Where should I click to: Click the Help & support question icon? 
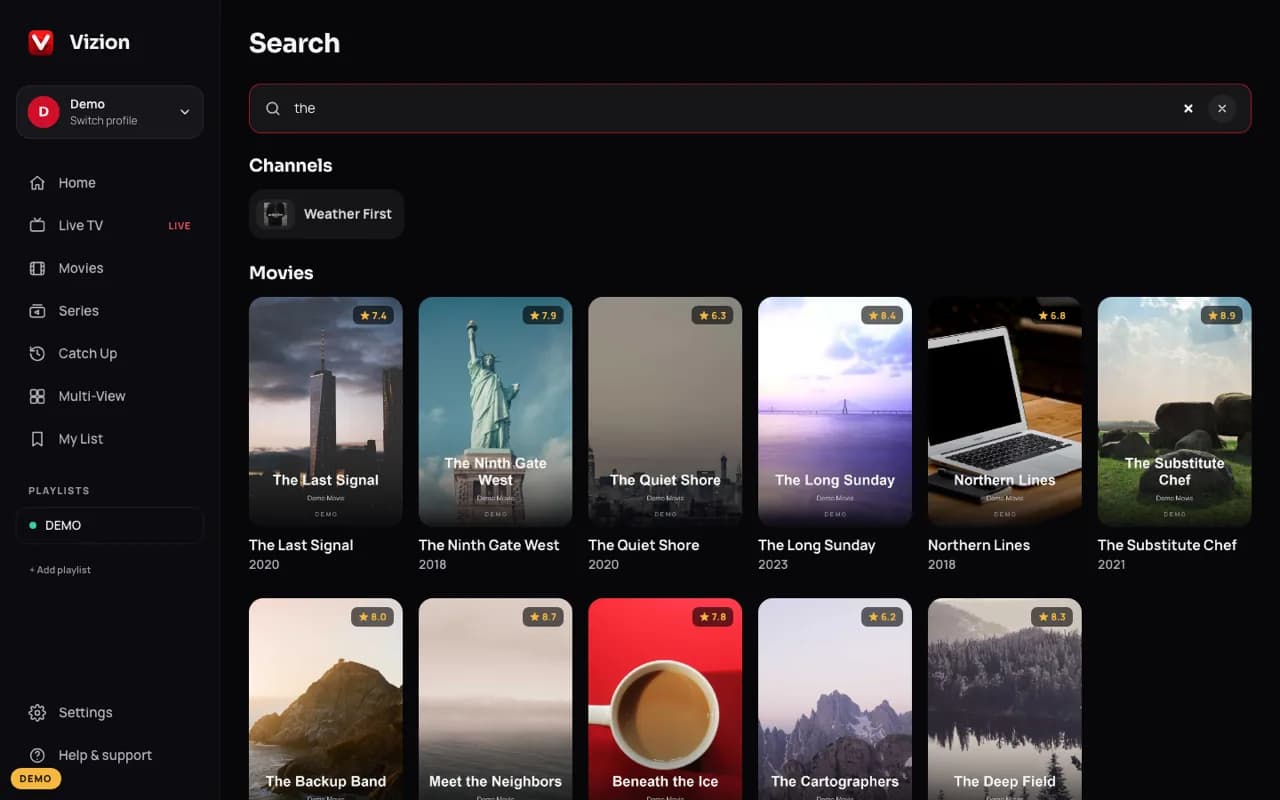click(37, 755)
